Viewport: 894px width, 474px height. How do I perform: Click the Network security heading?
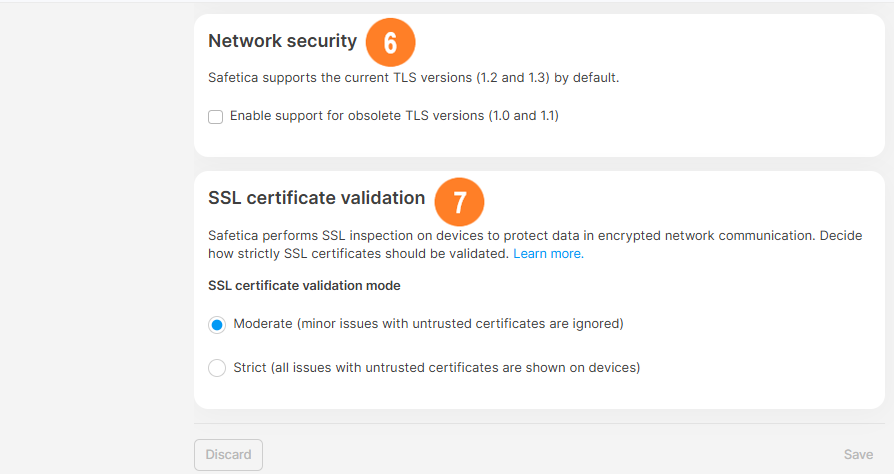pos(282,41)
